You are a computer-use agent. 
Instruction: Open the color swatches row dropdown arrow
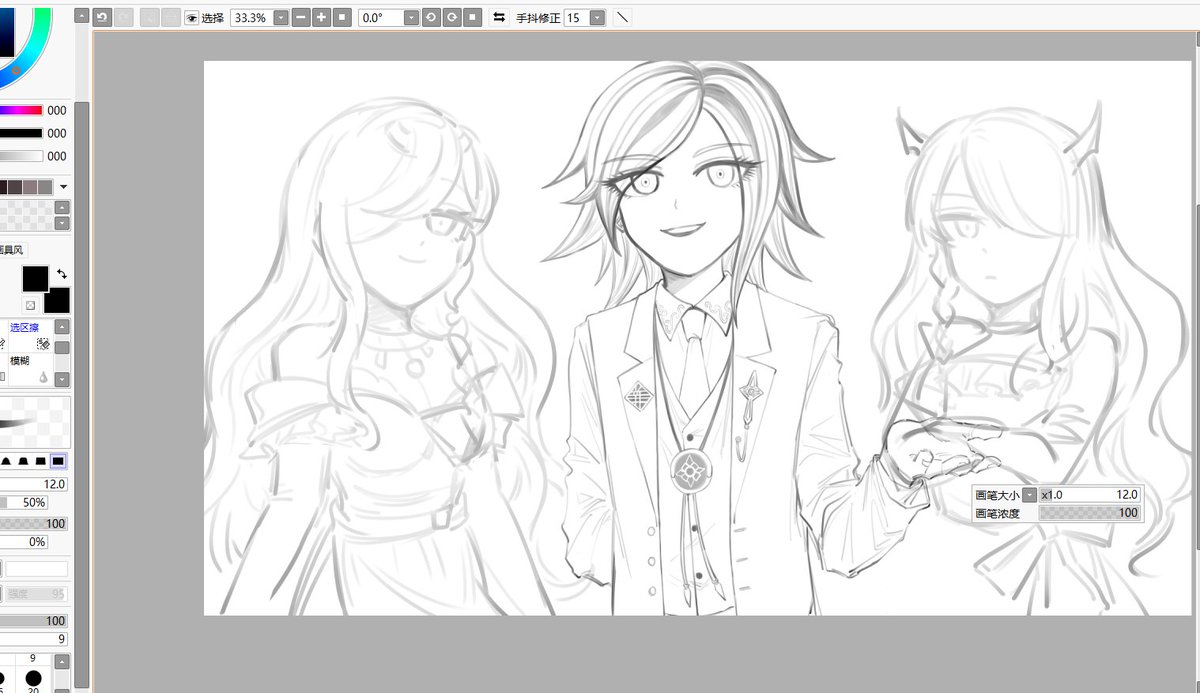(x=64, y=187)
